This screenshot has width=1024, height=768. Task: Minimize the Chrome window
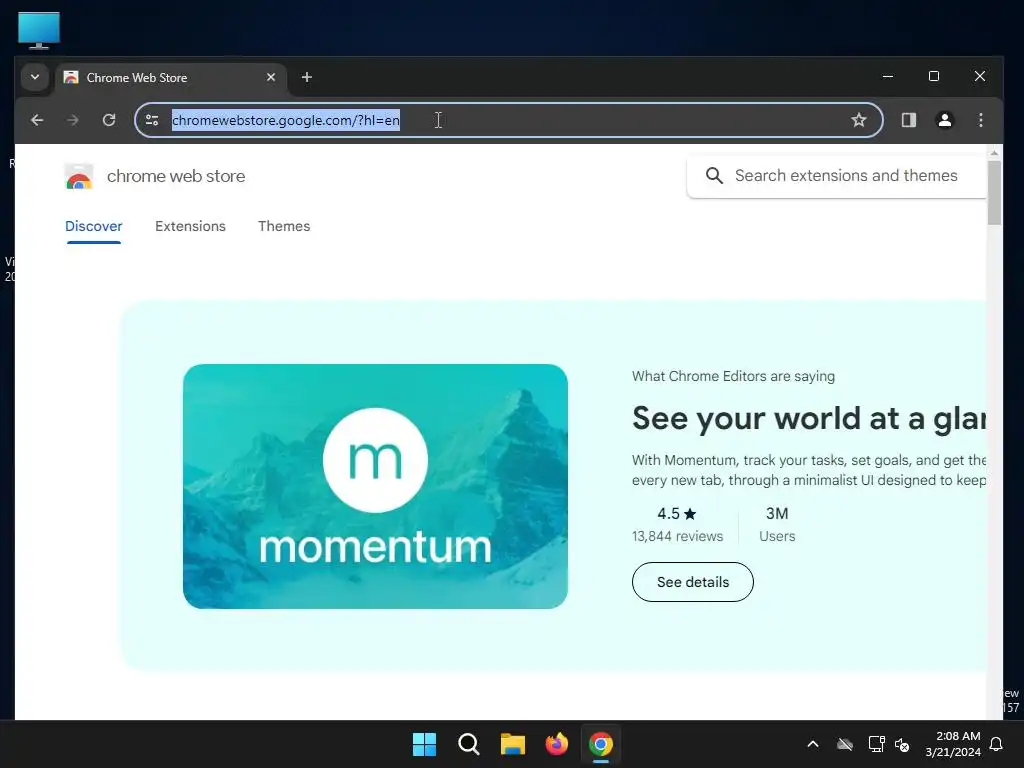888,76
